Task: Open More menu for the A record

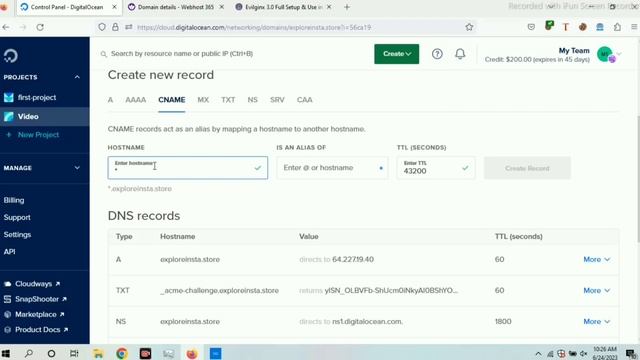Action: tap(597, 259)
